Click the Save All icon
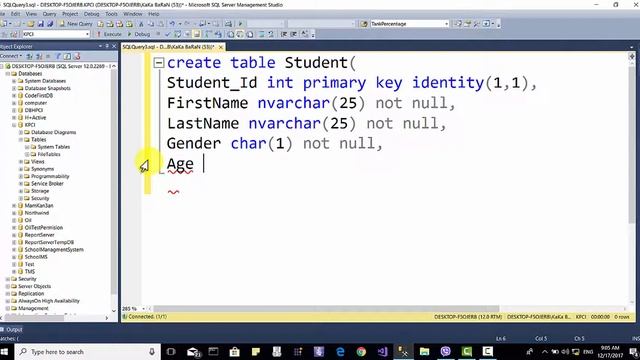The image size is (640, 360). pyautogui.click(x=50, y=24)
